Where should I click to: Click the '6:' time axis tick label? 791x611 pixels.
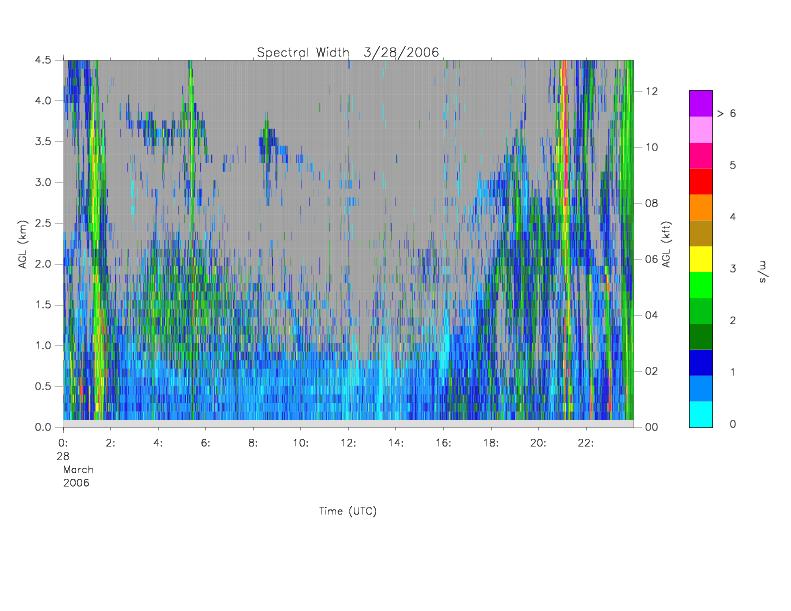tap(205, 443)
